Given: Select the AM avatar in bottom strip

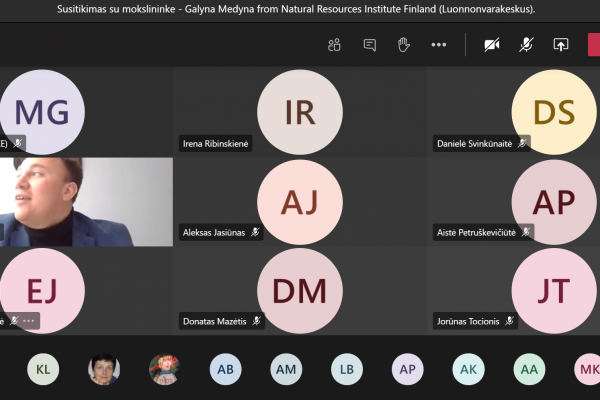Looking at the screenshot, I should [x=286, y=369].
